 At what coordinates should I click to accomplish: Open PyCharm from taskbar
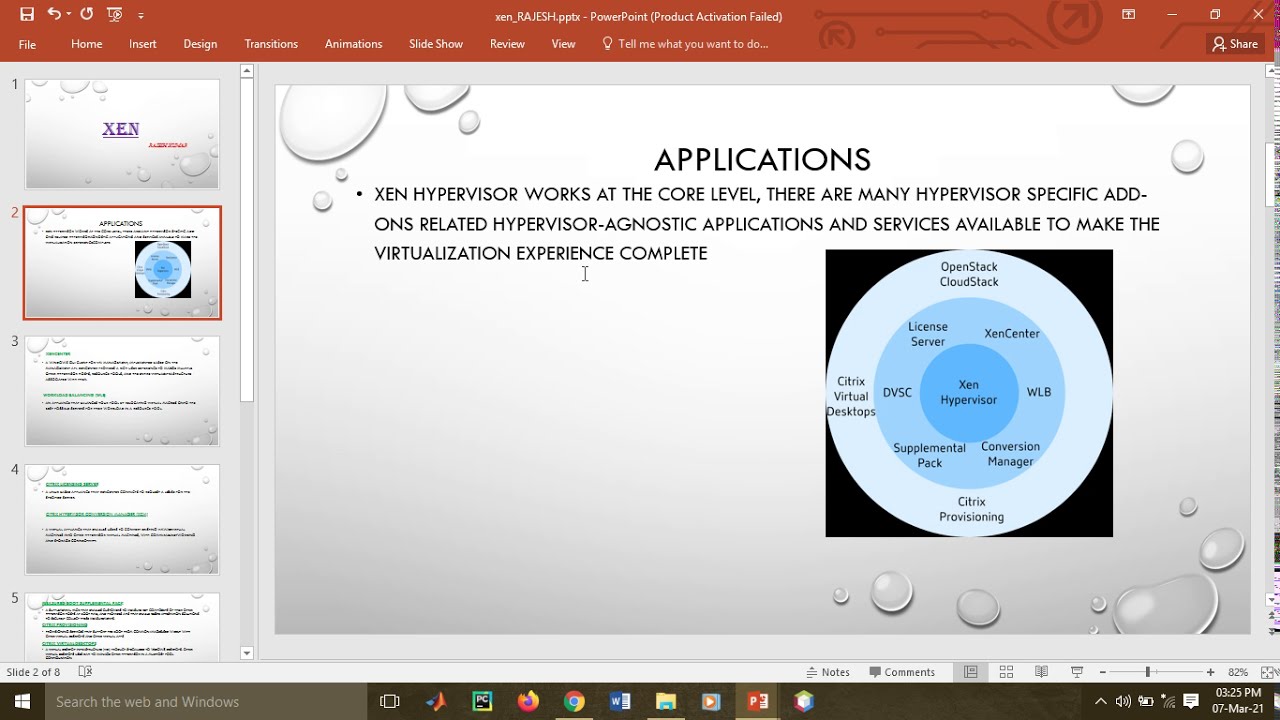[x=482, y=702]
